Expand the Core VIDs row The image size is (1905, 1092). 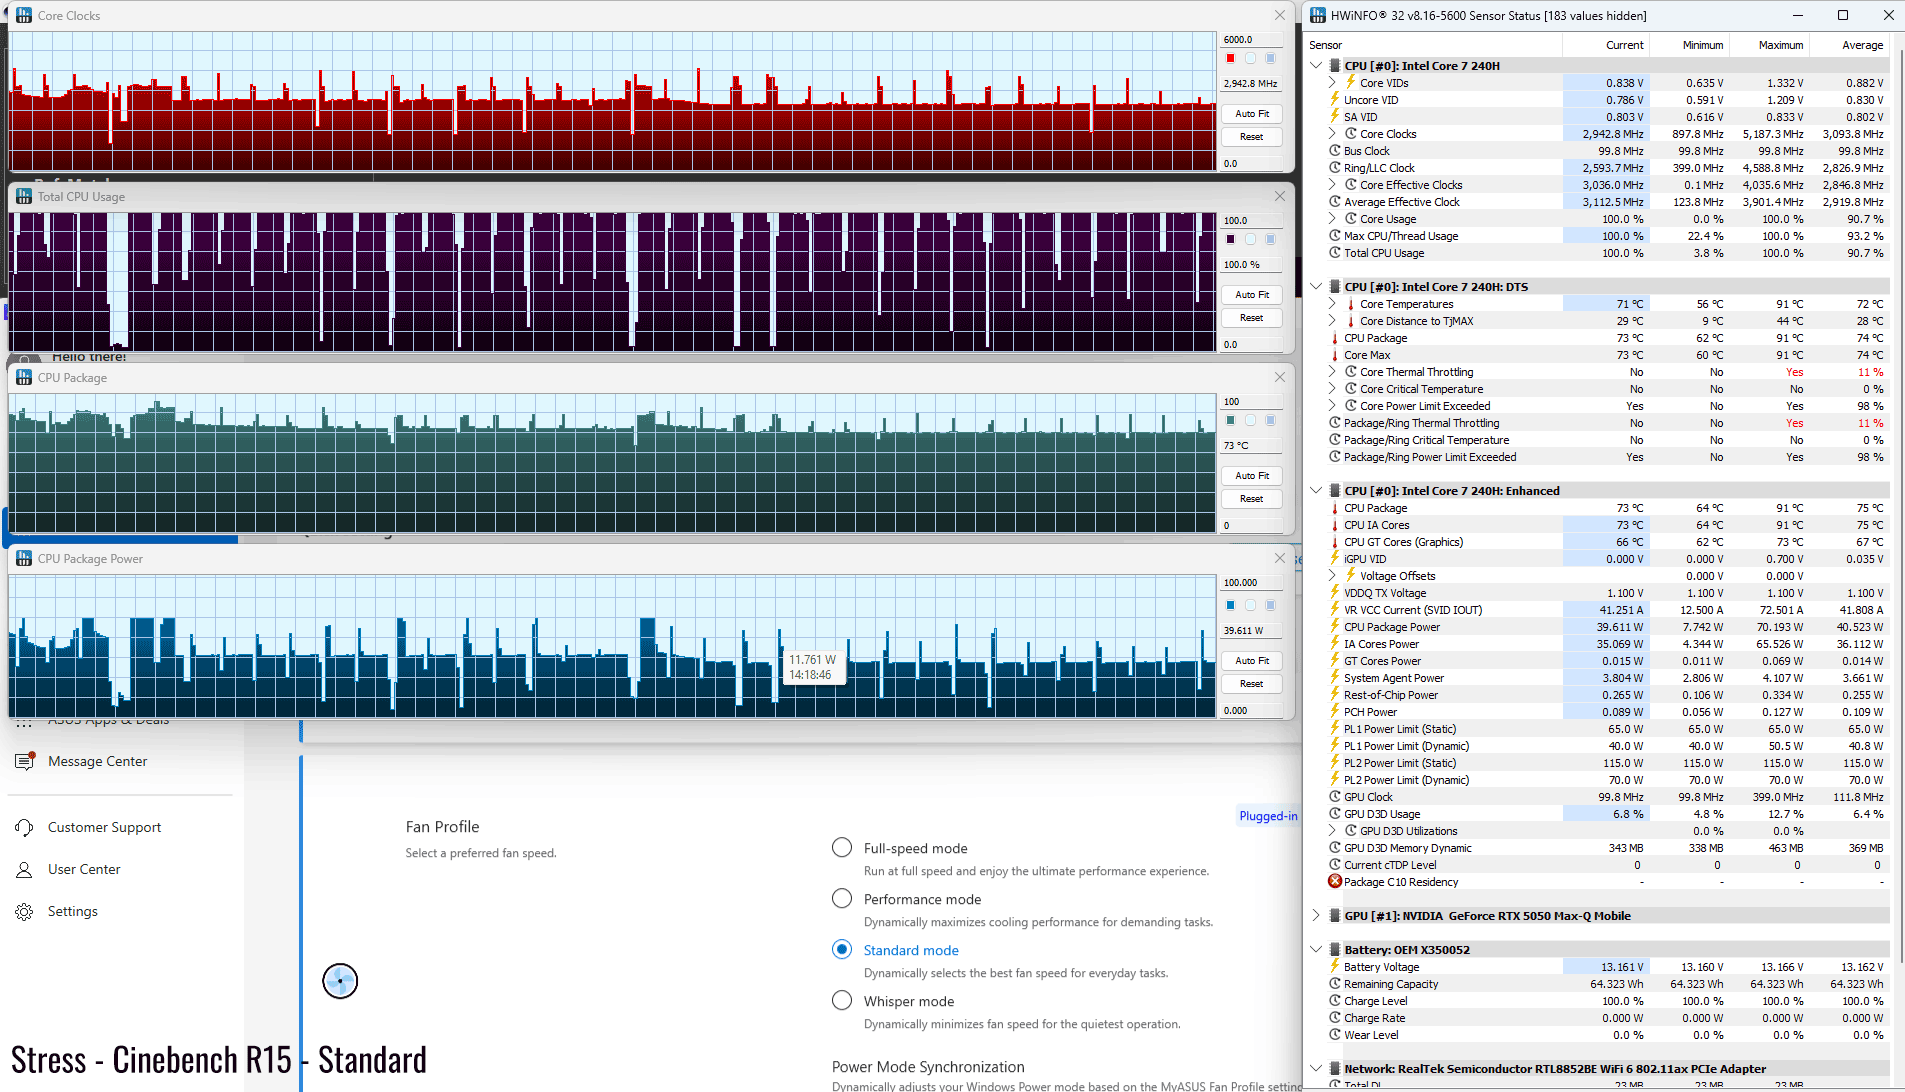(x=1332, y=82)
